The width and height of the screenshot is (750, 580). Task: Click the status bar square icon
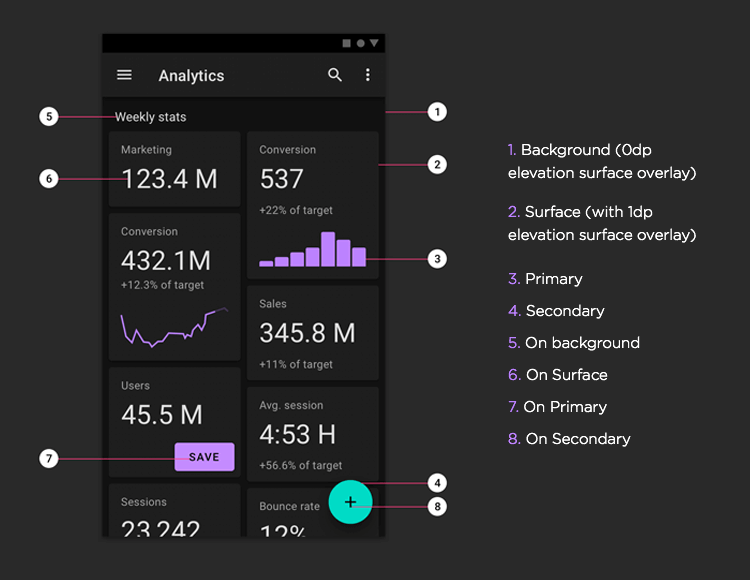point(347,43)
